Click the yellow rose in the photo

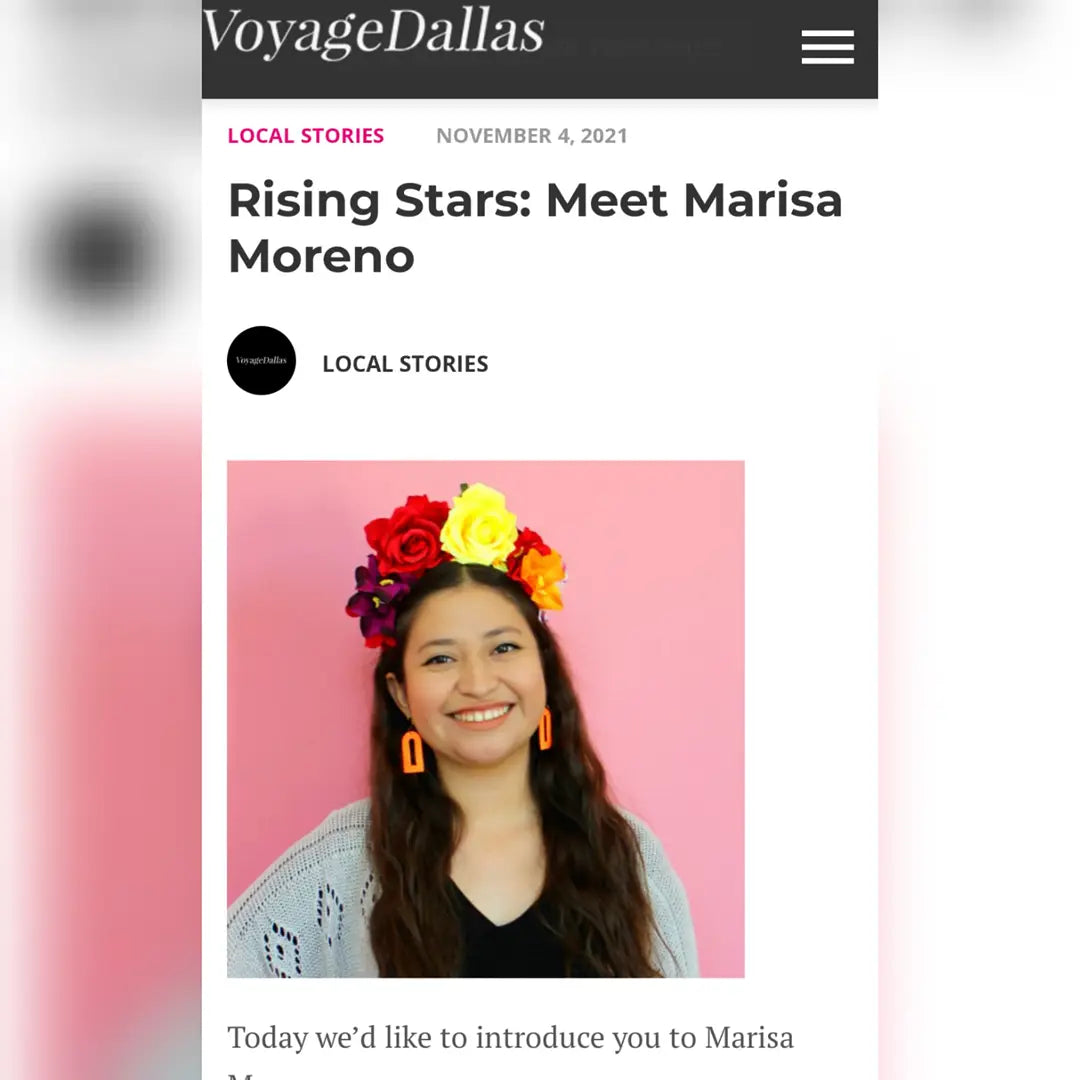[x=479, y=525]
